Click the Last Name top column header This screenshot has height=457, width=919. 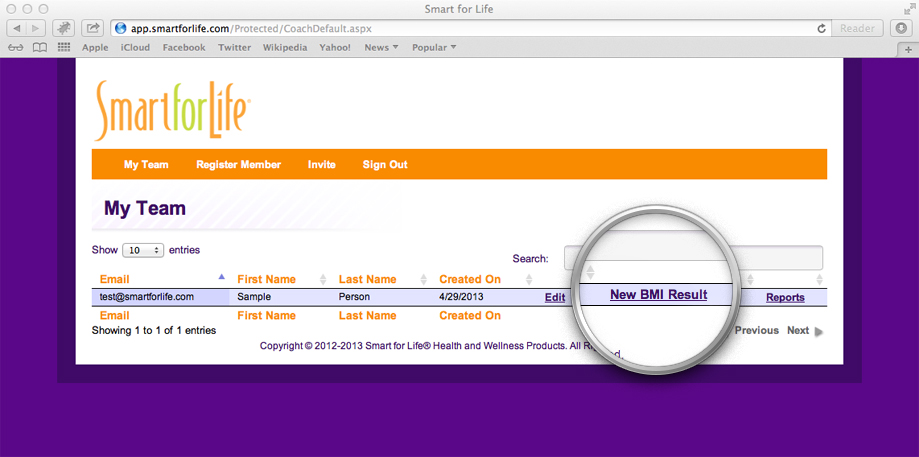(367, 279)
